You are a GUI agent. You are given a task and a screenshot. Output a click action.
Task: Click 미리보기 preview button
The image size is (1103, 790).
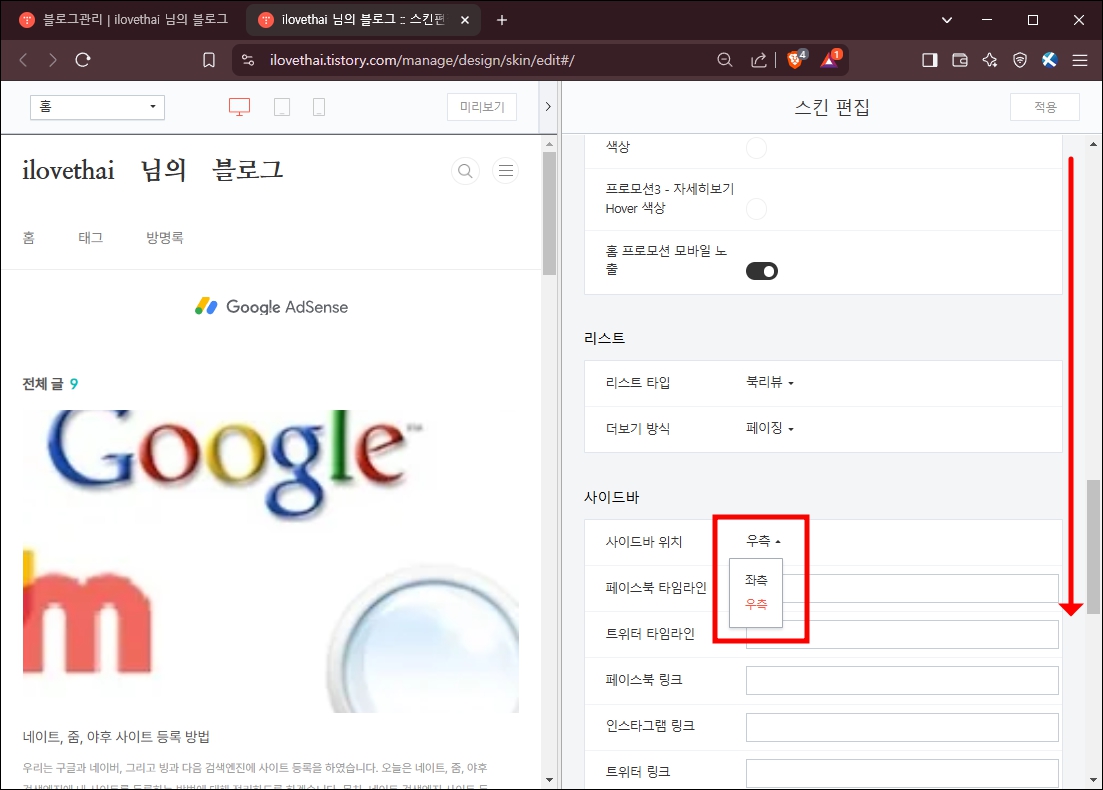click(482, 107)
